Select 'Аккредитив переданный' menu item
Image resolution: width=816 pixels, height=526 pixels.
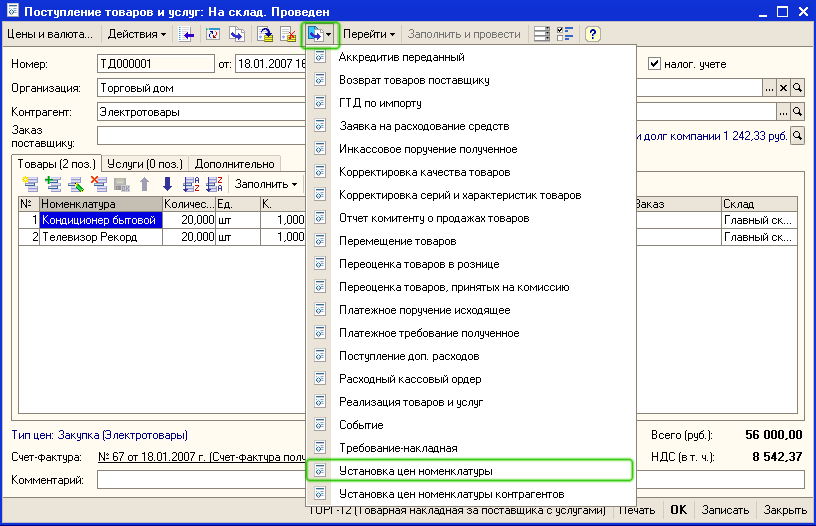click(x=470, y=57)
